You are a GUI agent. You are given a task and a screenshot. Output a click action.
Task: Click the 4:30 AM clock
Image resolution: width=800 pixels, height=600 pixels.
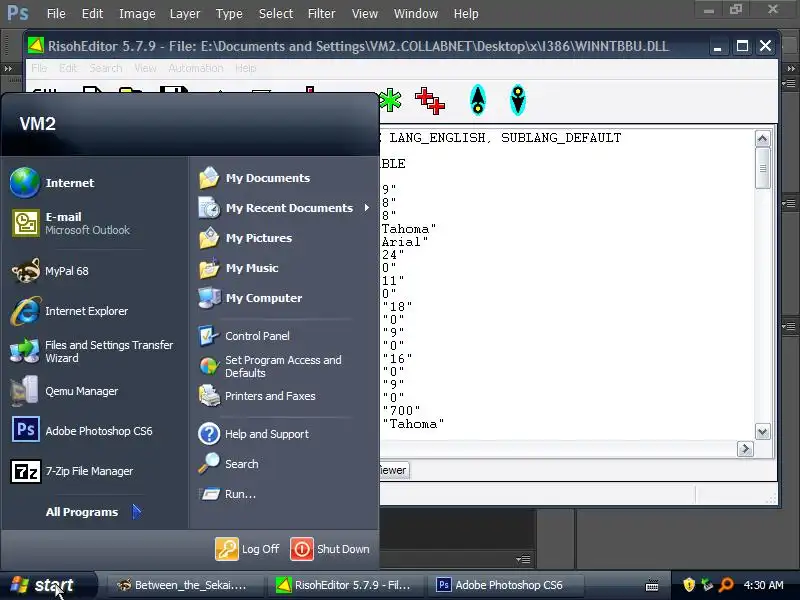[x=763, y=585]
